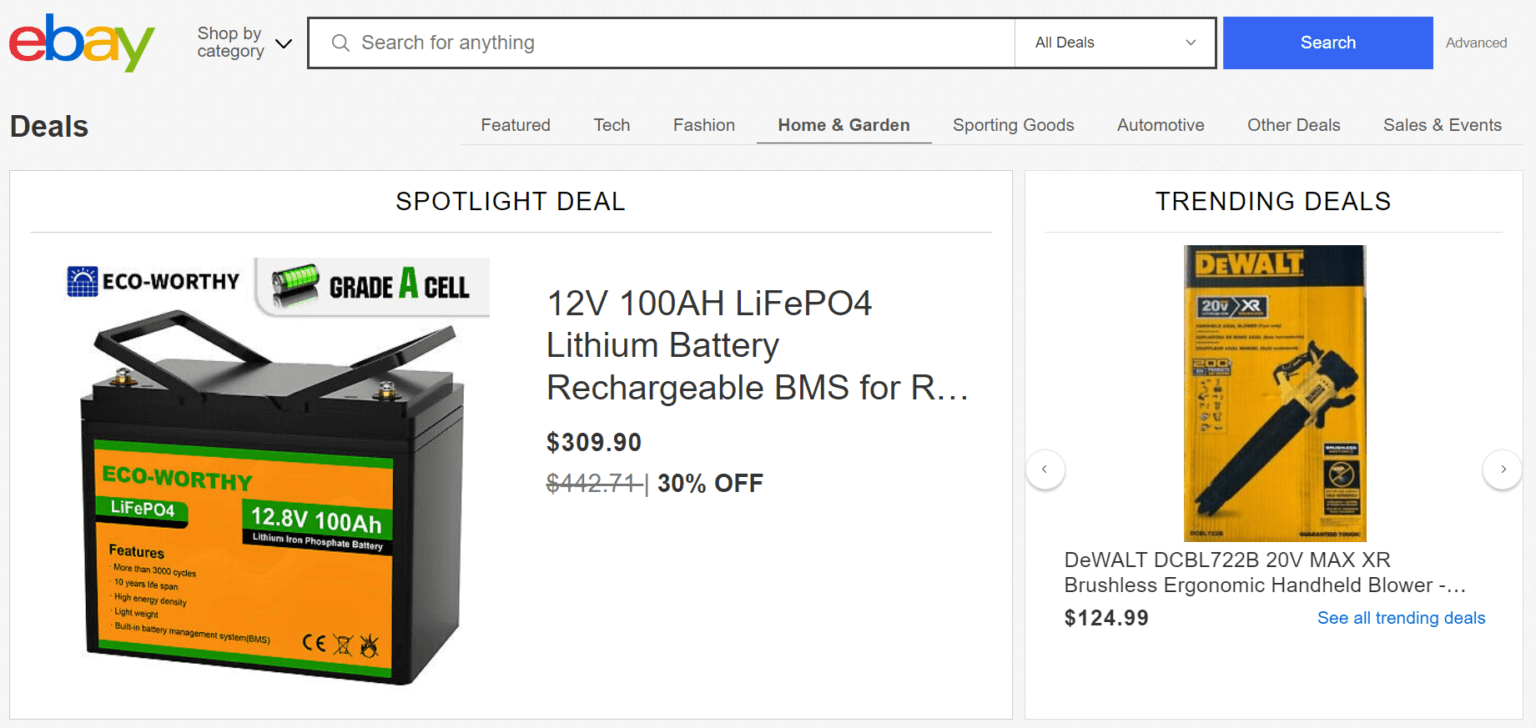Screen dimensions: 1536x728
Task: Click inside the Search for anything field
Action: [x=660, y=42]
